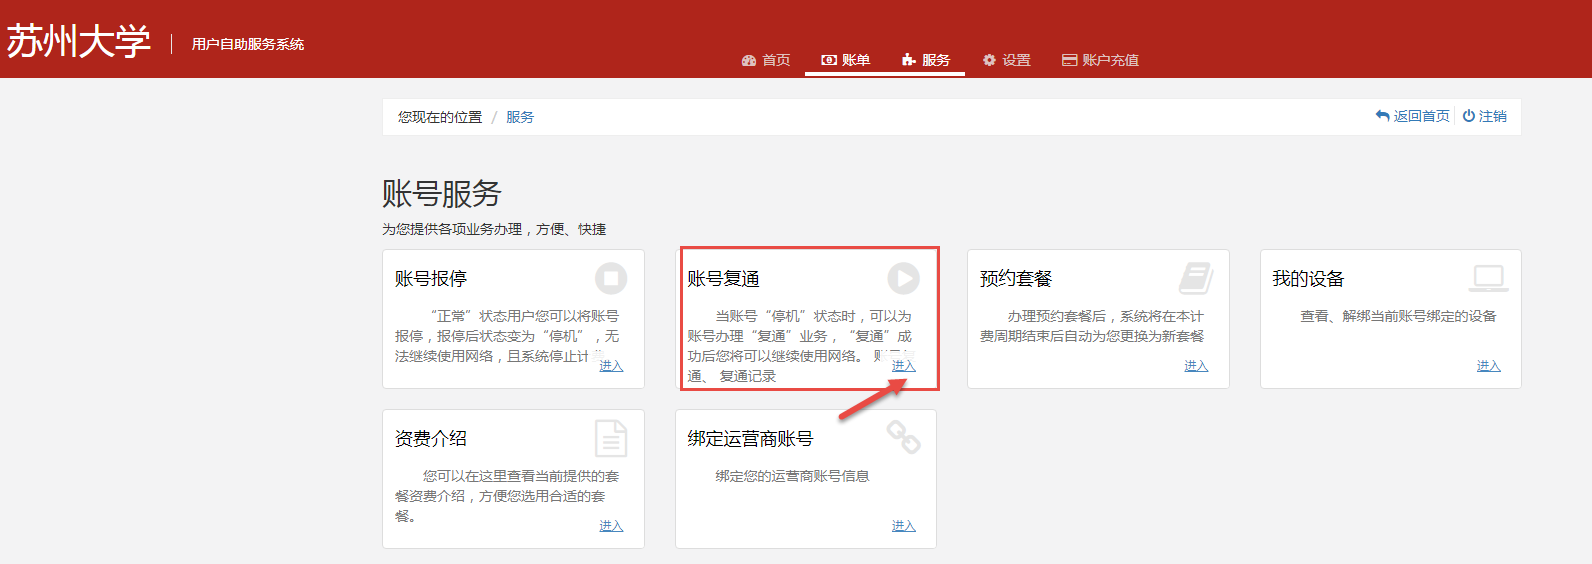1592x564 pixels.
Task: Click the 返回首页 link
Action: (1412, 116)
